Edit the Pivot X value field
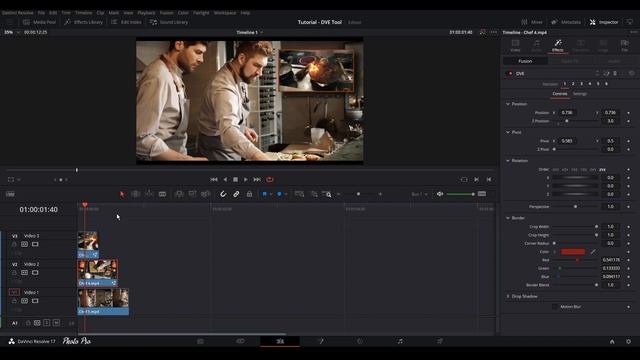Image resolution: width=640 pixels, height=360 pixels. click(x=568, y=141)
